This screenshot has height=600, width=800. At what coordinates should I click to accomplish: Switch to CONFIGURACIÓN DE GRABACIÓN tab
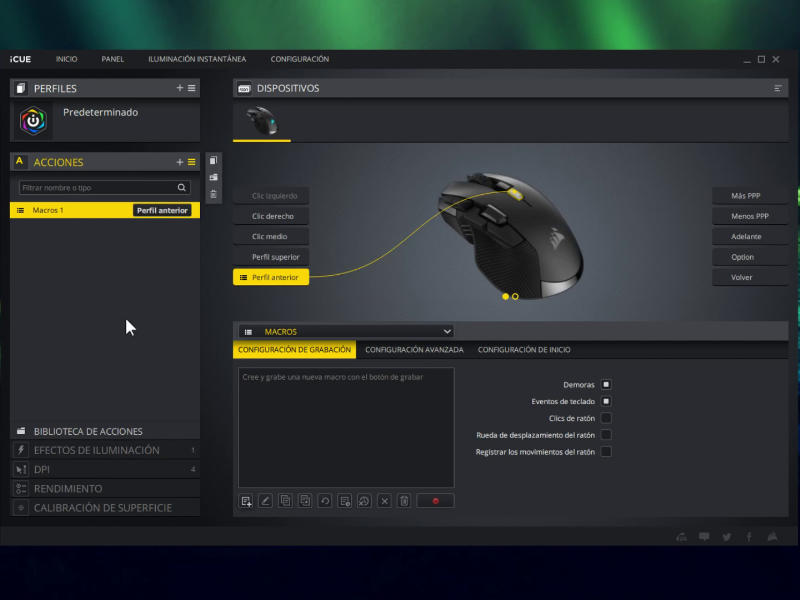tap(294, 349)
